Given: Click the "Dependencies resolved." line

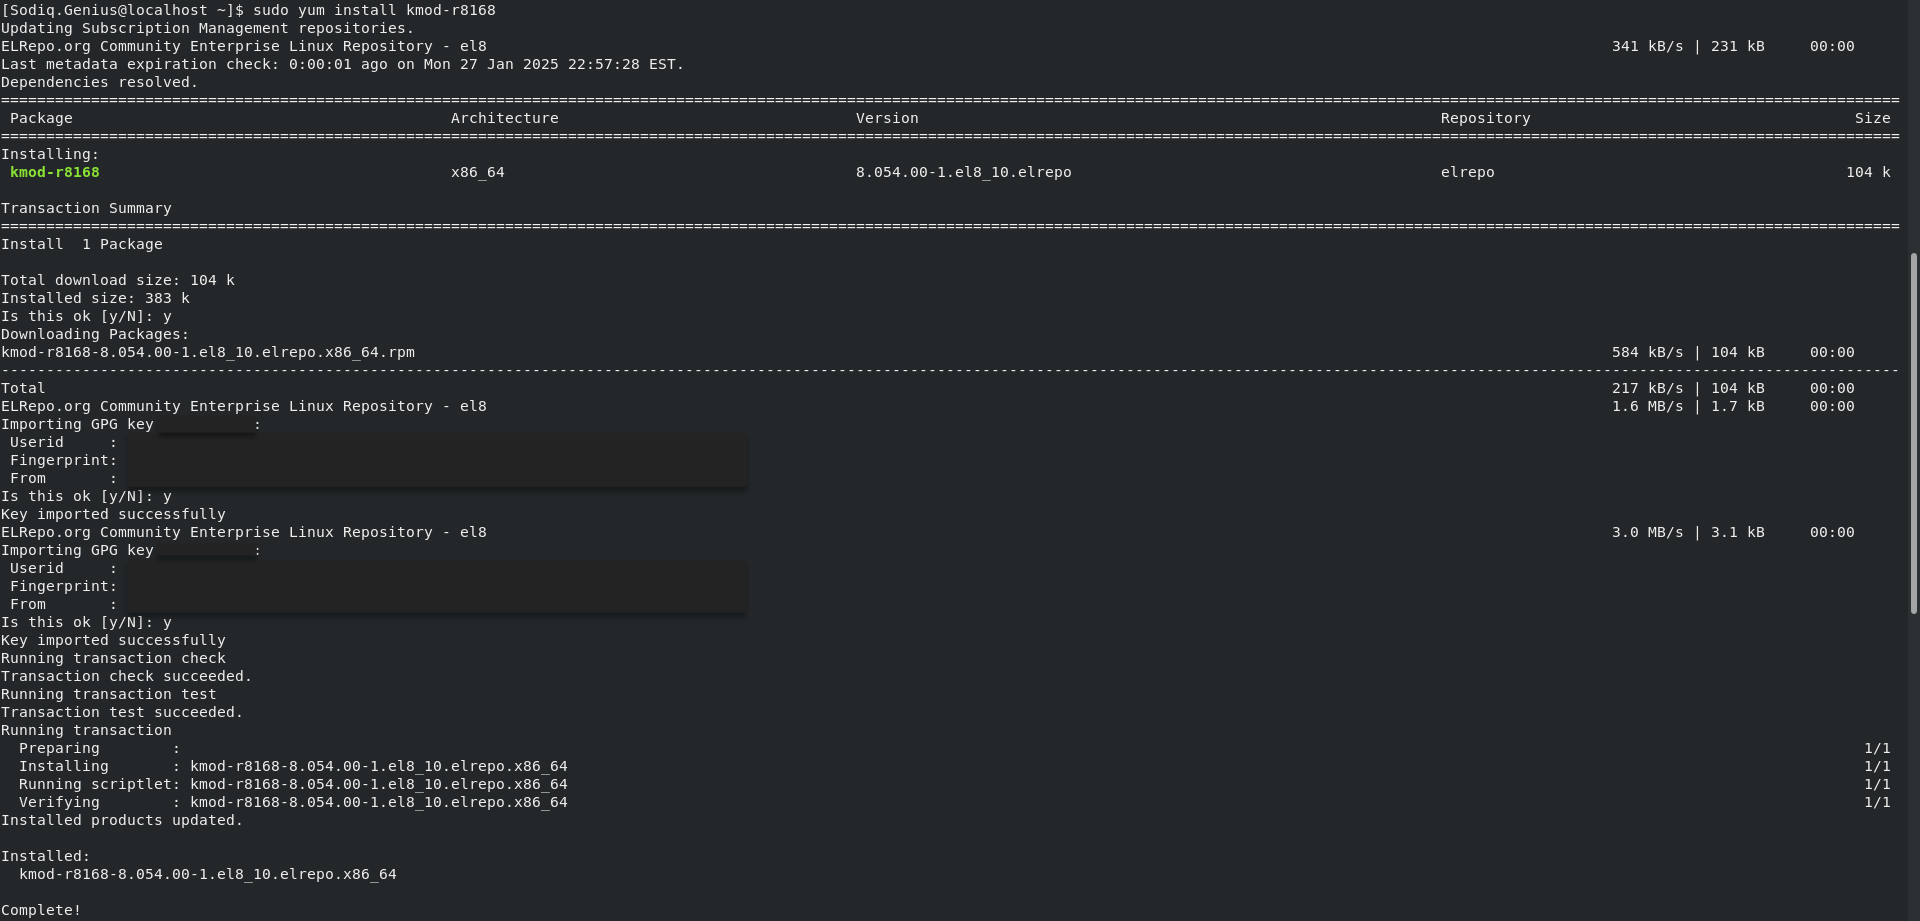Looking at the screenshot, I should point(99,82).
